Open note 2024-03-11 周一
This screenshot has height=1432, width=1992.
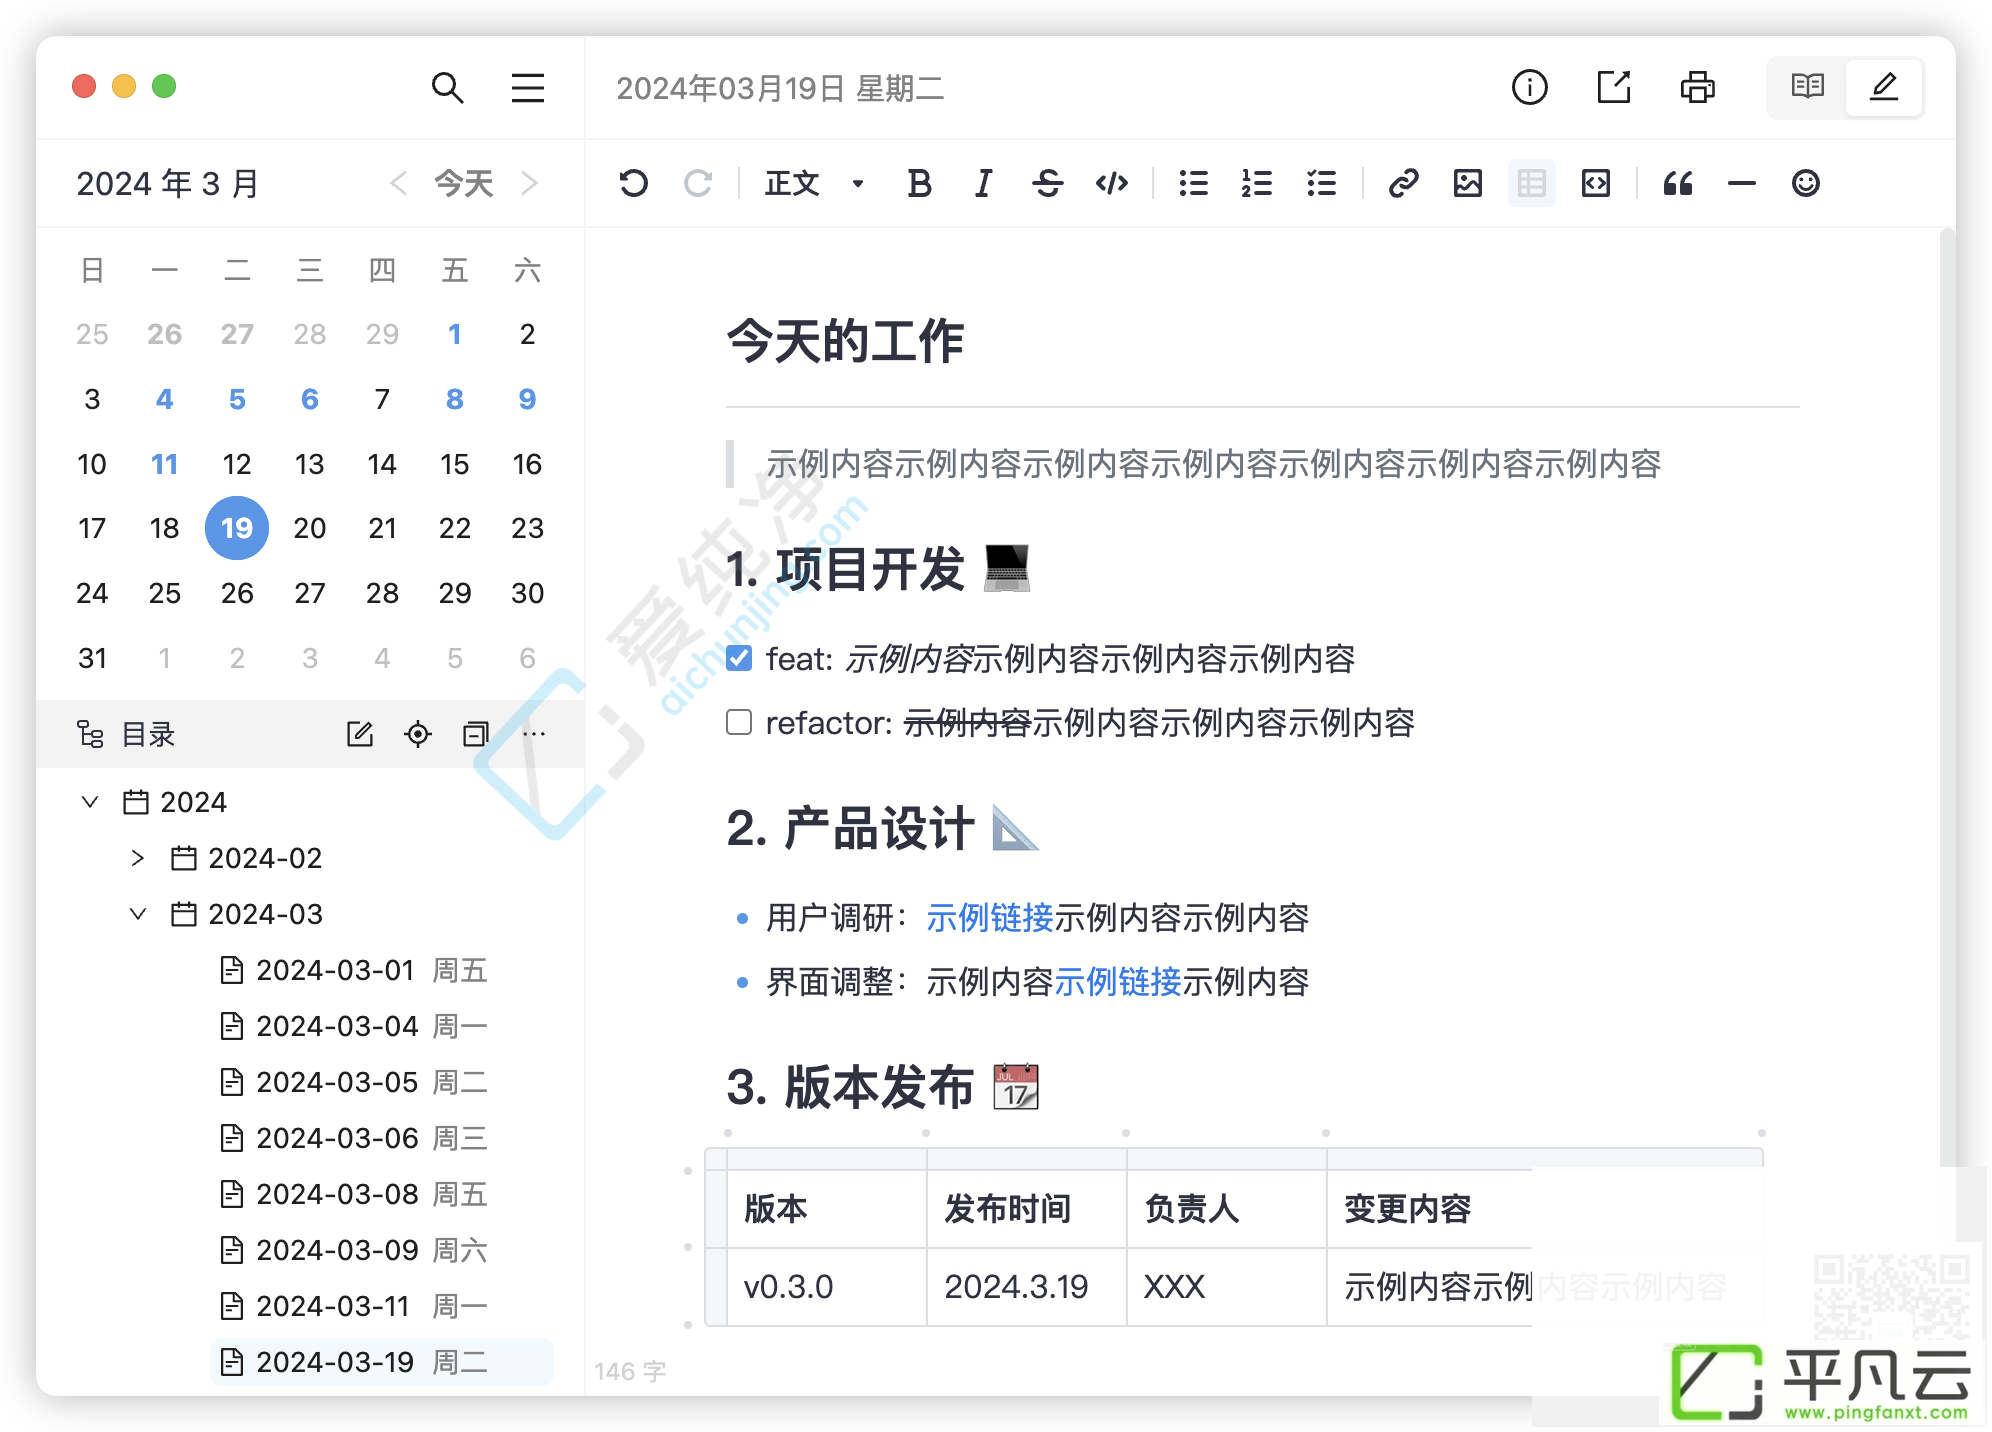353,1306
